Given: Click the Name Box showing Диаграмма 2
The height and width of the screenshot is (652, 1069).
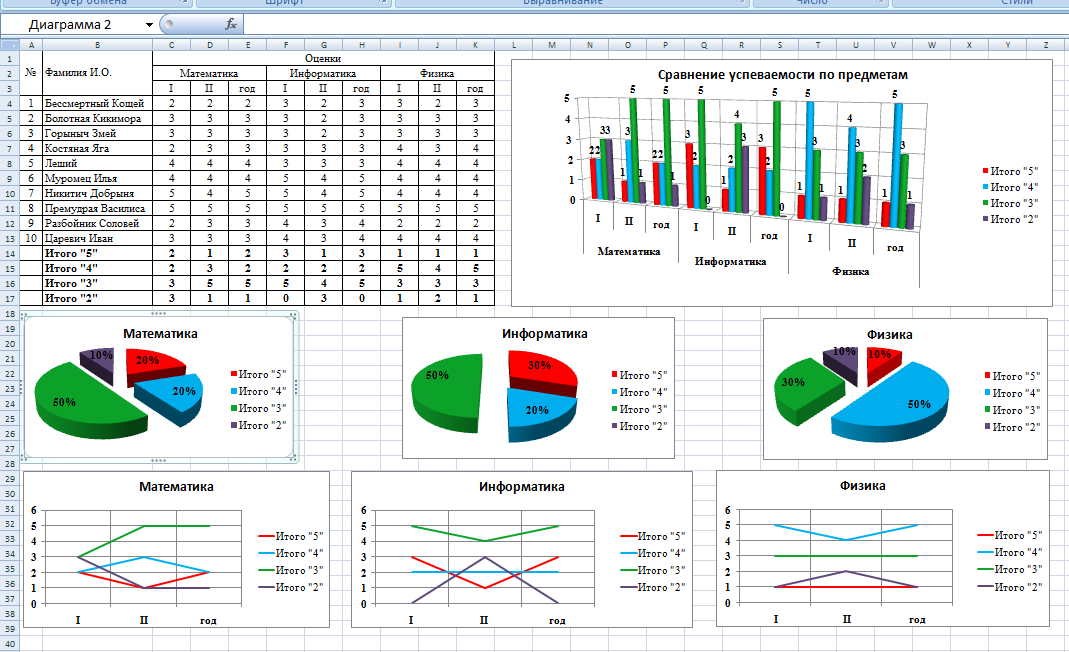Looking at the screenshot, I should 71,25.
